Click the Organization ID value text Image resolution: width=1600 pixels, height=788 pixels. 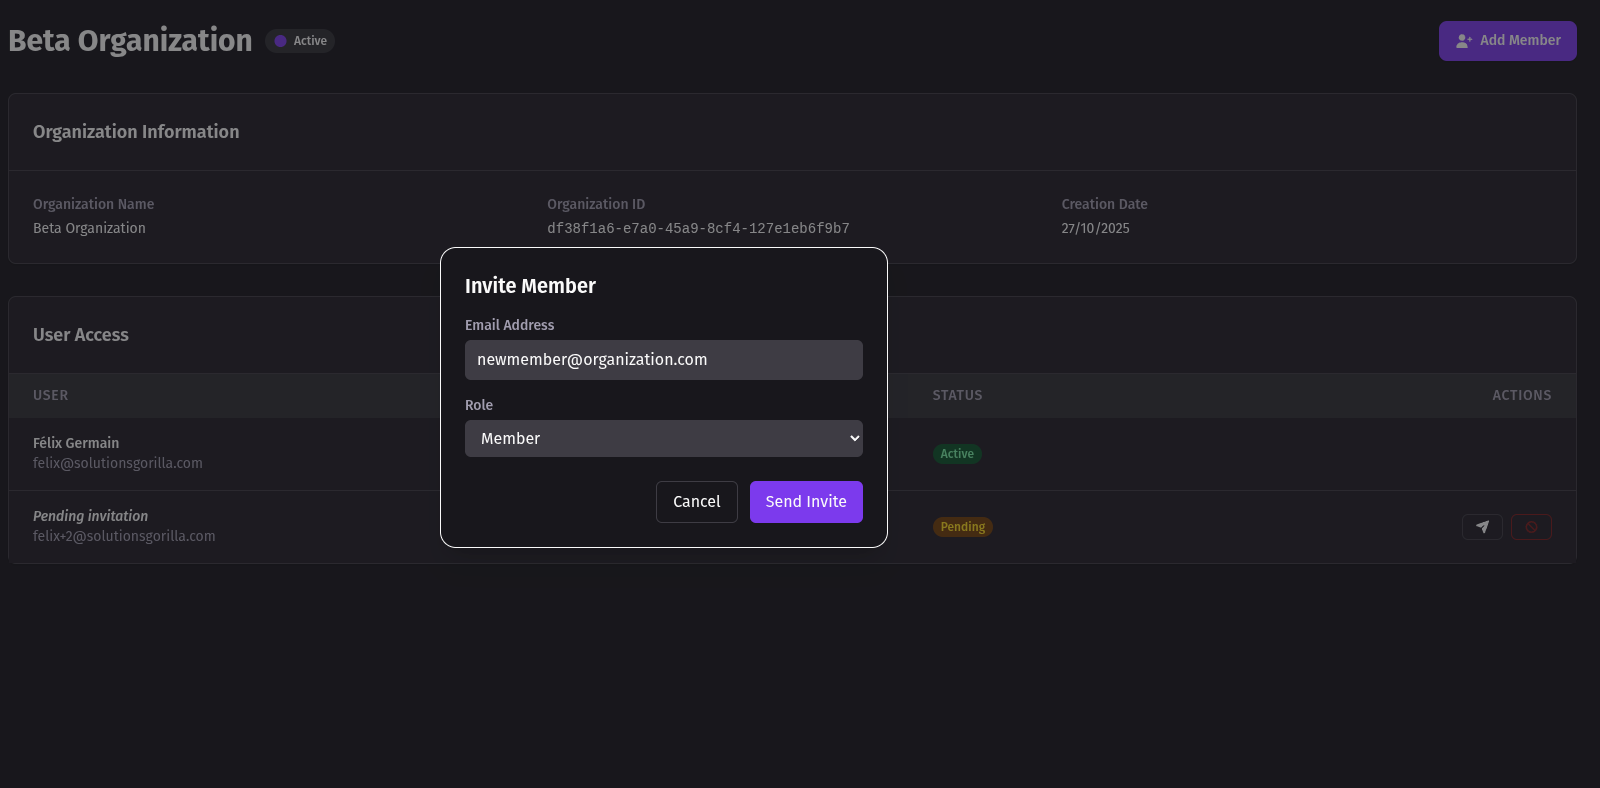pos(698,229)
